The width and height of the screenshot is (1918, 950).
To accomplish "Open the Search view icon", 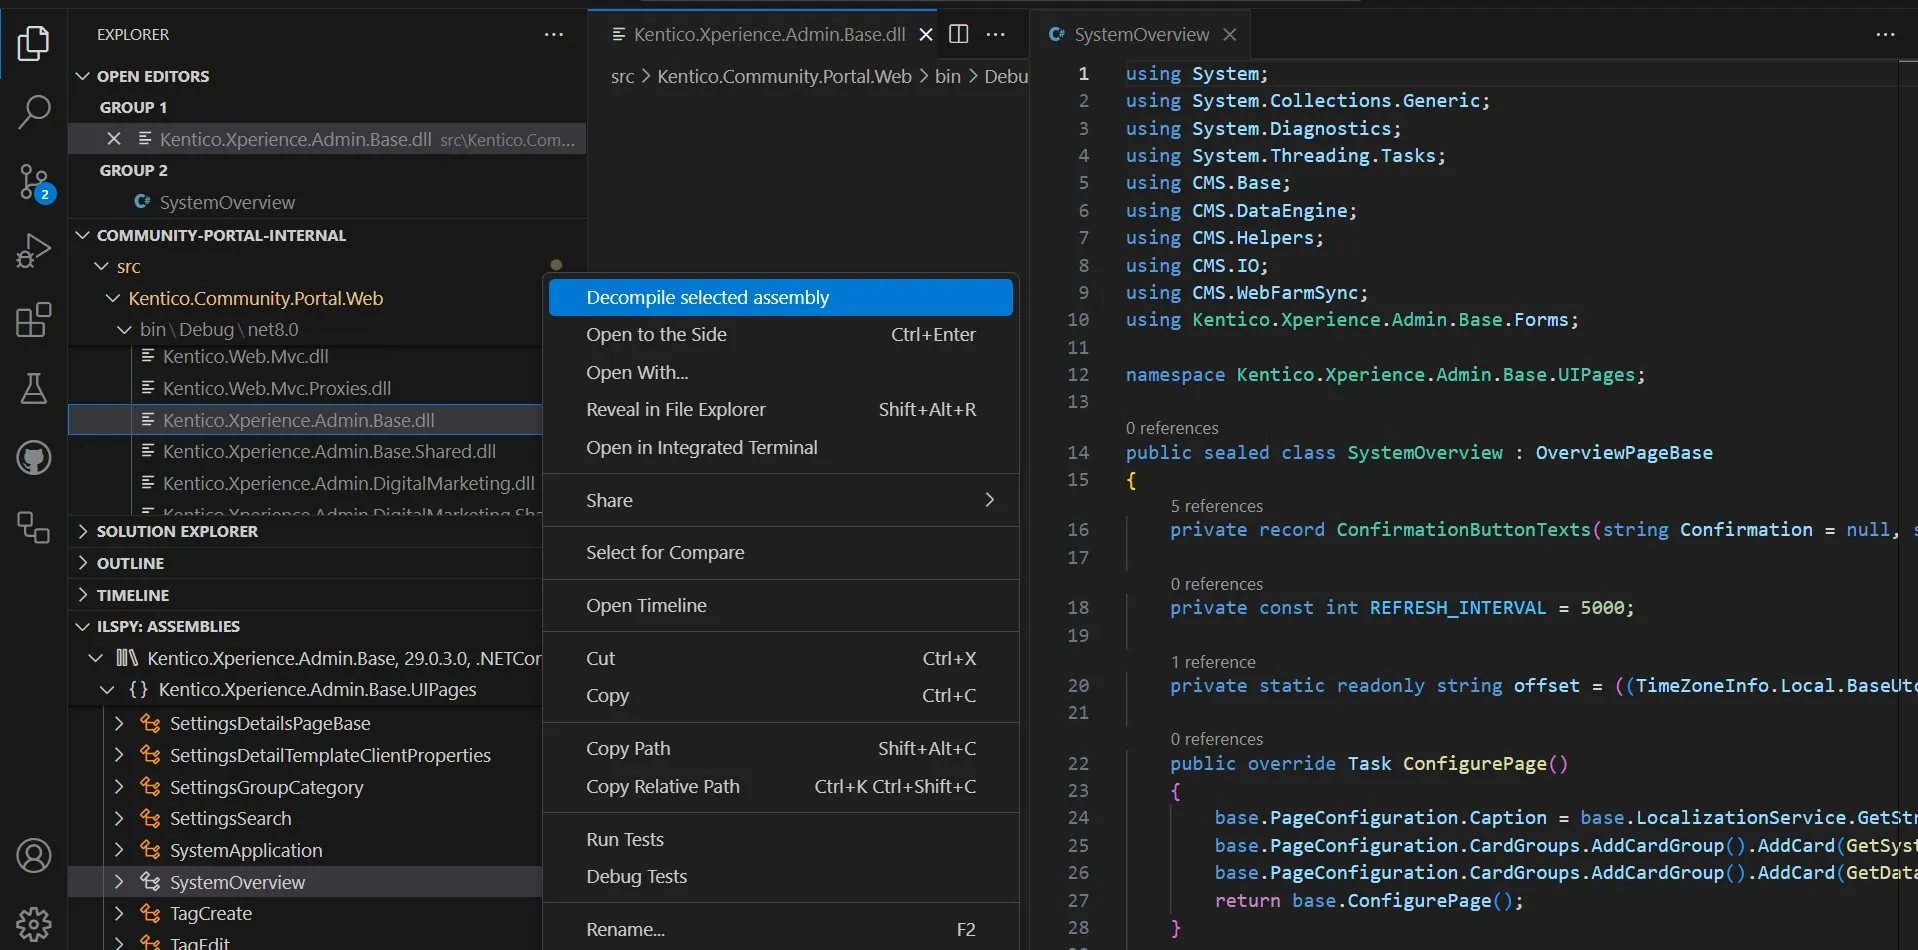I will (x=33, y=112).
